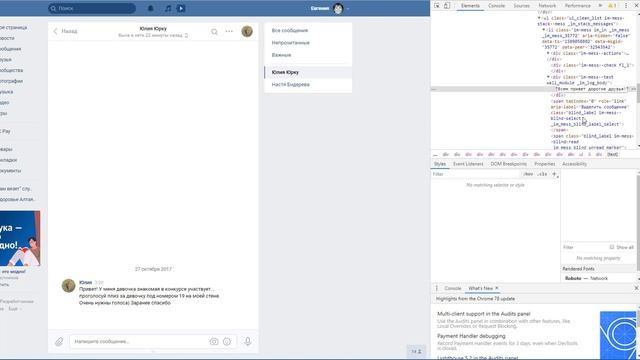The height and width of the screenshot is (360, 640).
Task: Open the Performance tab
Action: 578,6
